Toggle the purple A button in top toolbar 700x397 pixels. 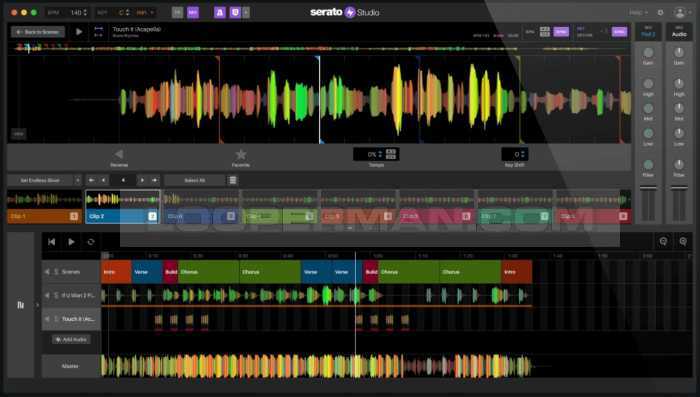point(219,13)
